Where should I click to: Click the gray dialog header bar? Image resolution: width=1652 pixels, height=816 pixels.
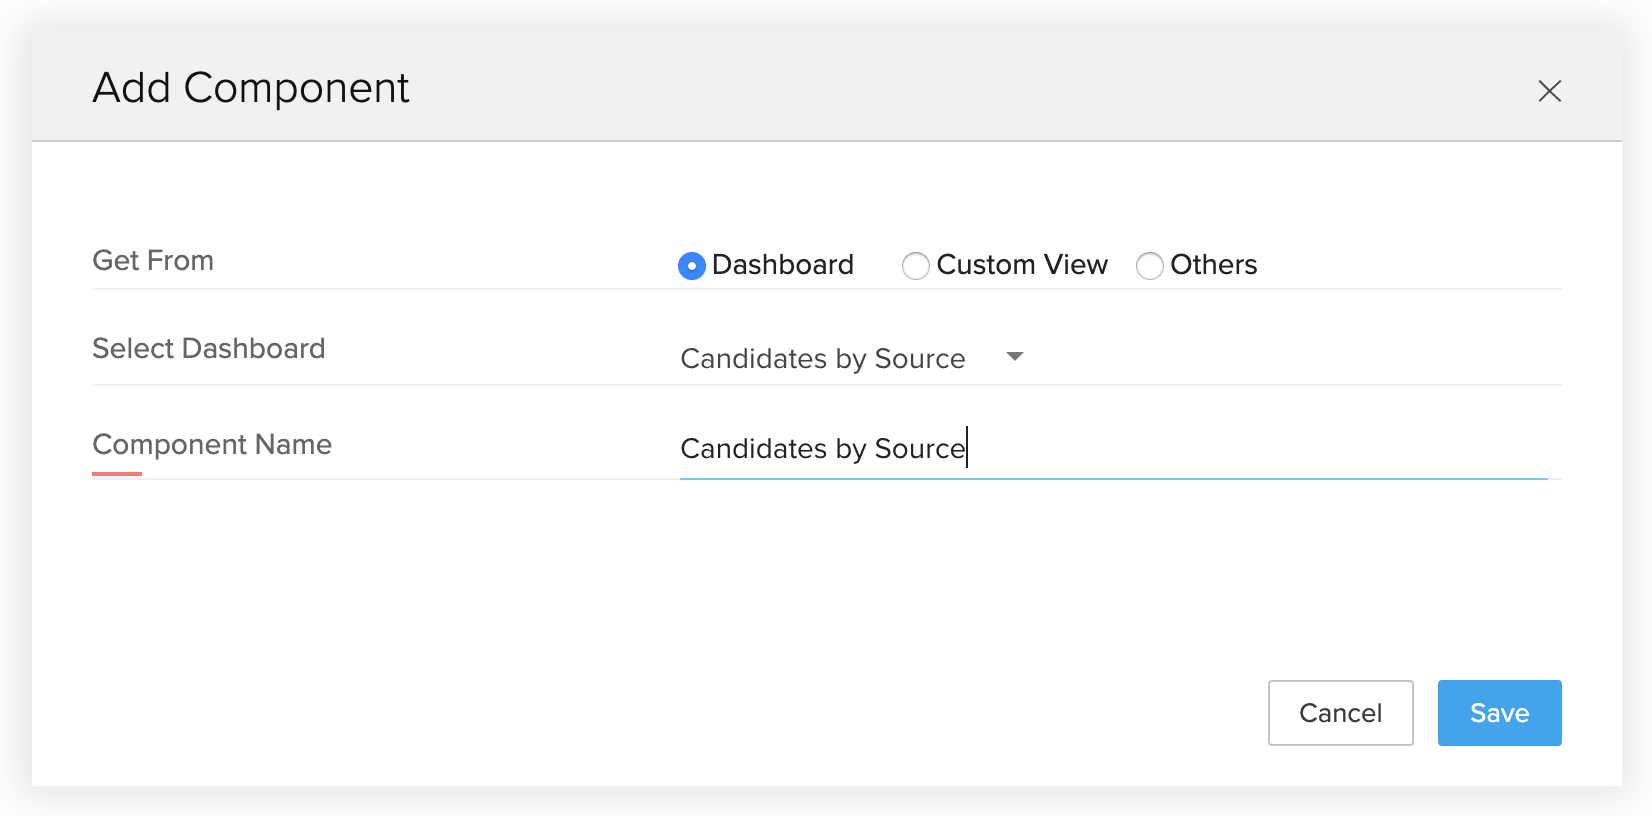click(827, 86)
